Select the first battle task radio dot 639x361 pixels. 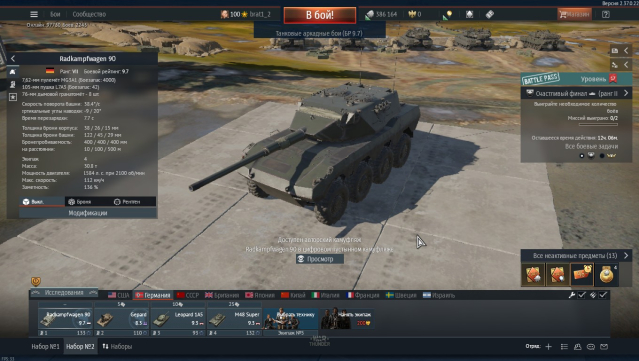point(582,156)
